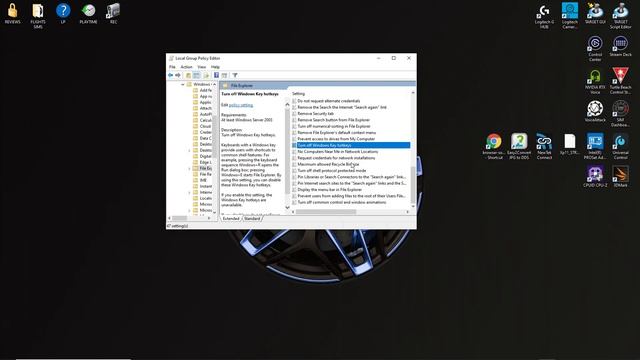
Task: Select the Easy2Convert JPG to DDS shortcut
Action: point(519,147)
